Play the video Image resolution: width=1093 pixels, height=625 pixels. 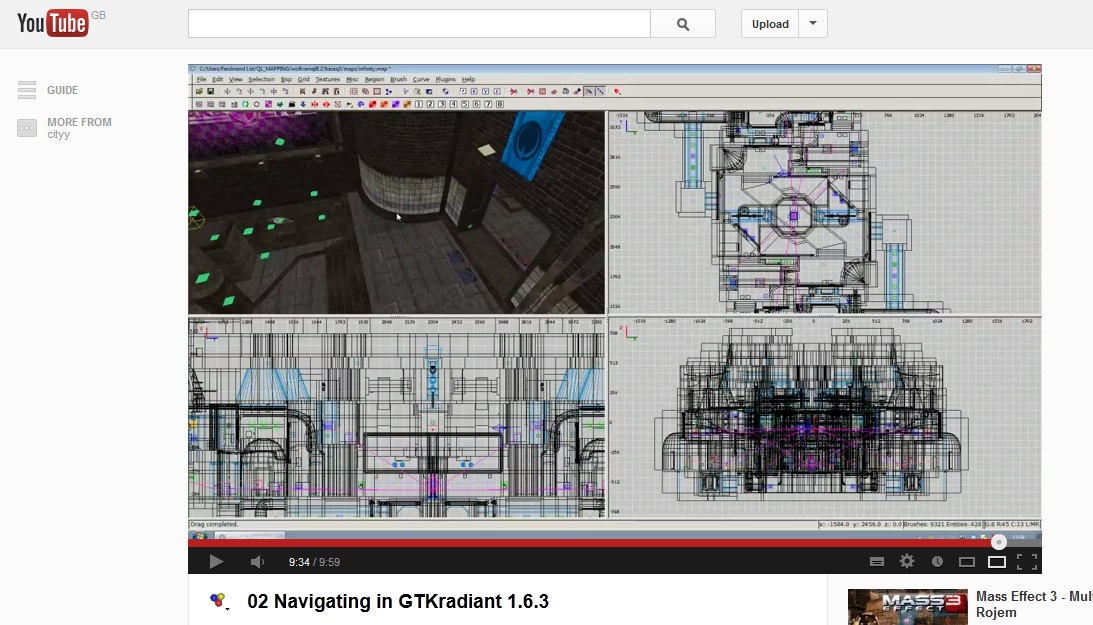pyautogui.click(x=216, y=562)
